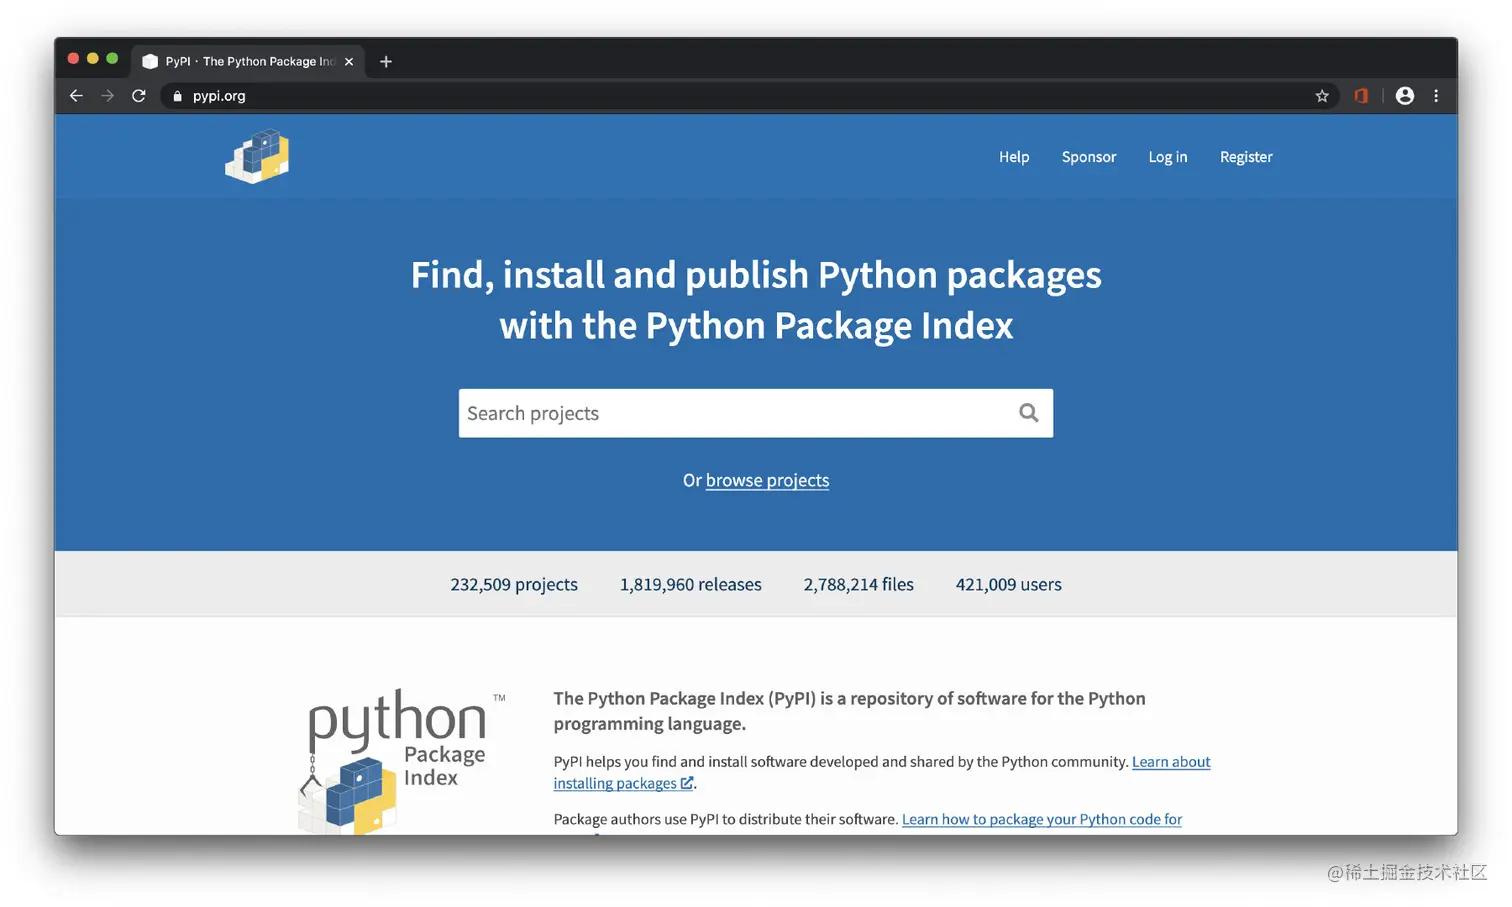Reload the page with refresh button
The width and height of the screenshot is (1512, 907).
pos(139,96)
